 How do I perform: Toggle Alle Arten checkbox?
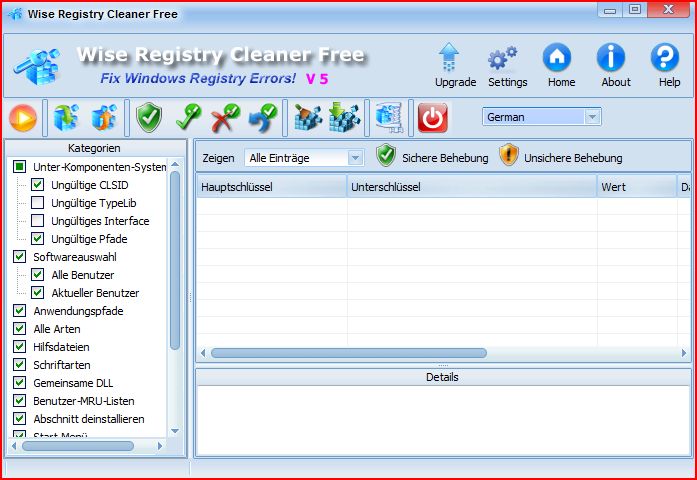coord(20,329)
